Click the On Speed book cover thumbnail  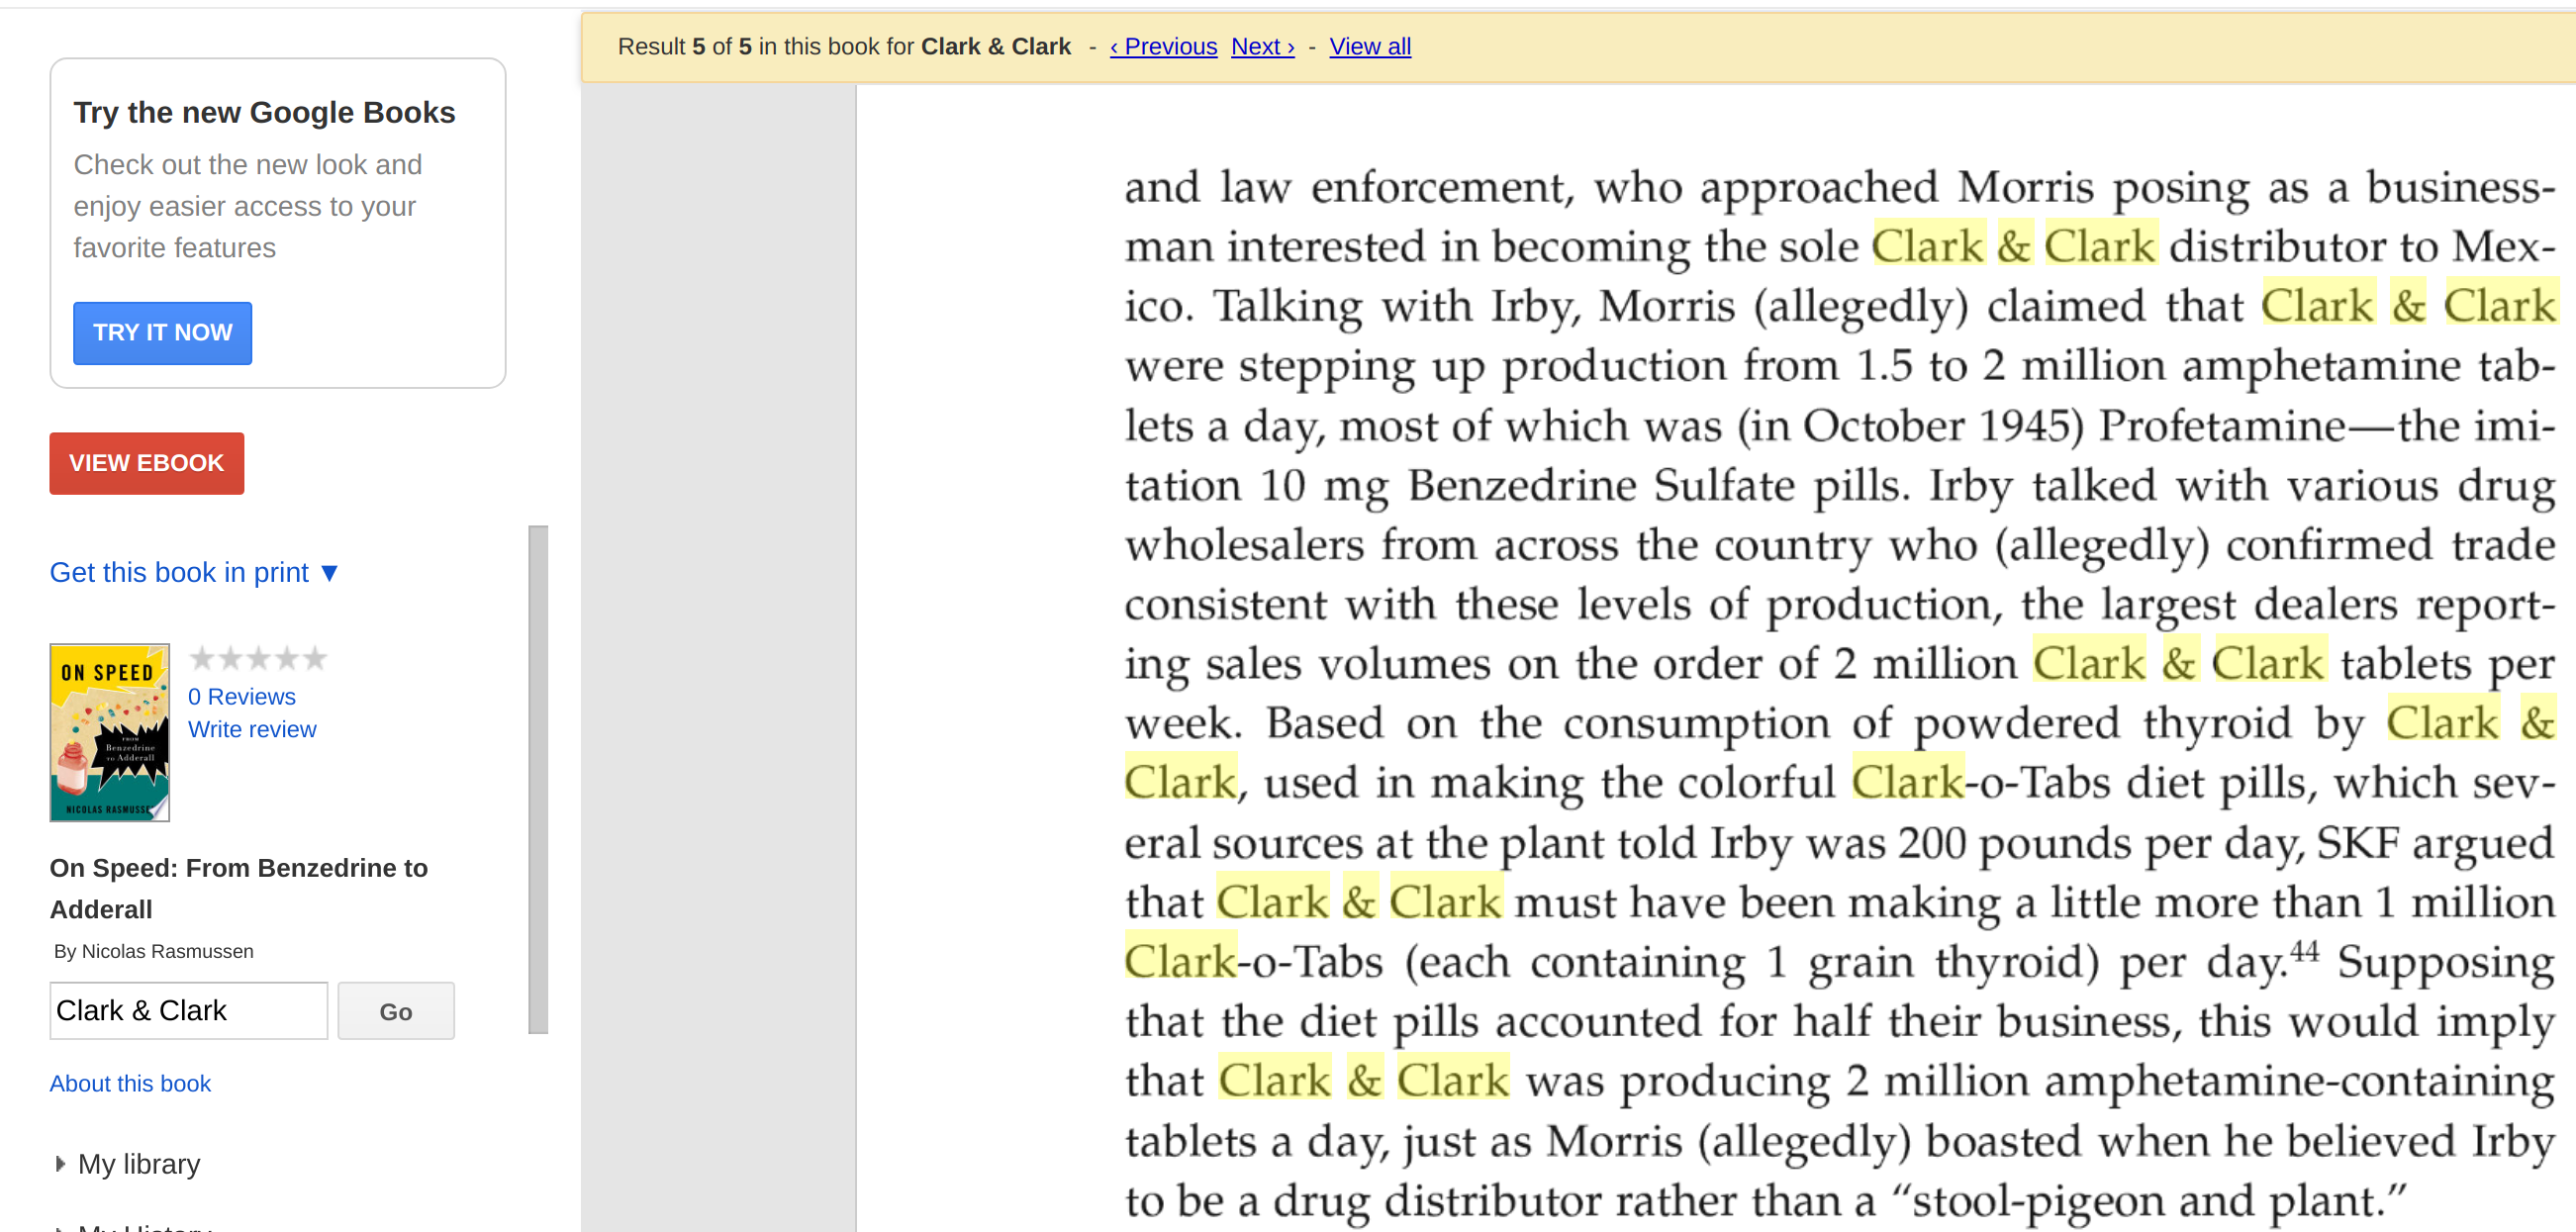[110, 732]
